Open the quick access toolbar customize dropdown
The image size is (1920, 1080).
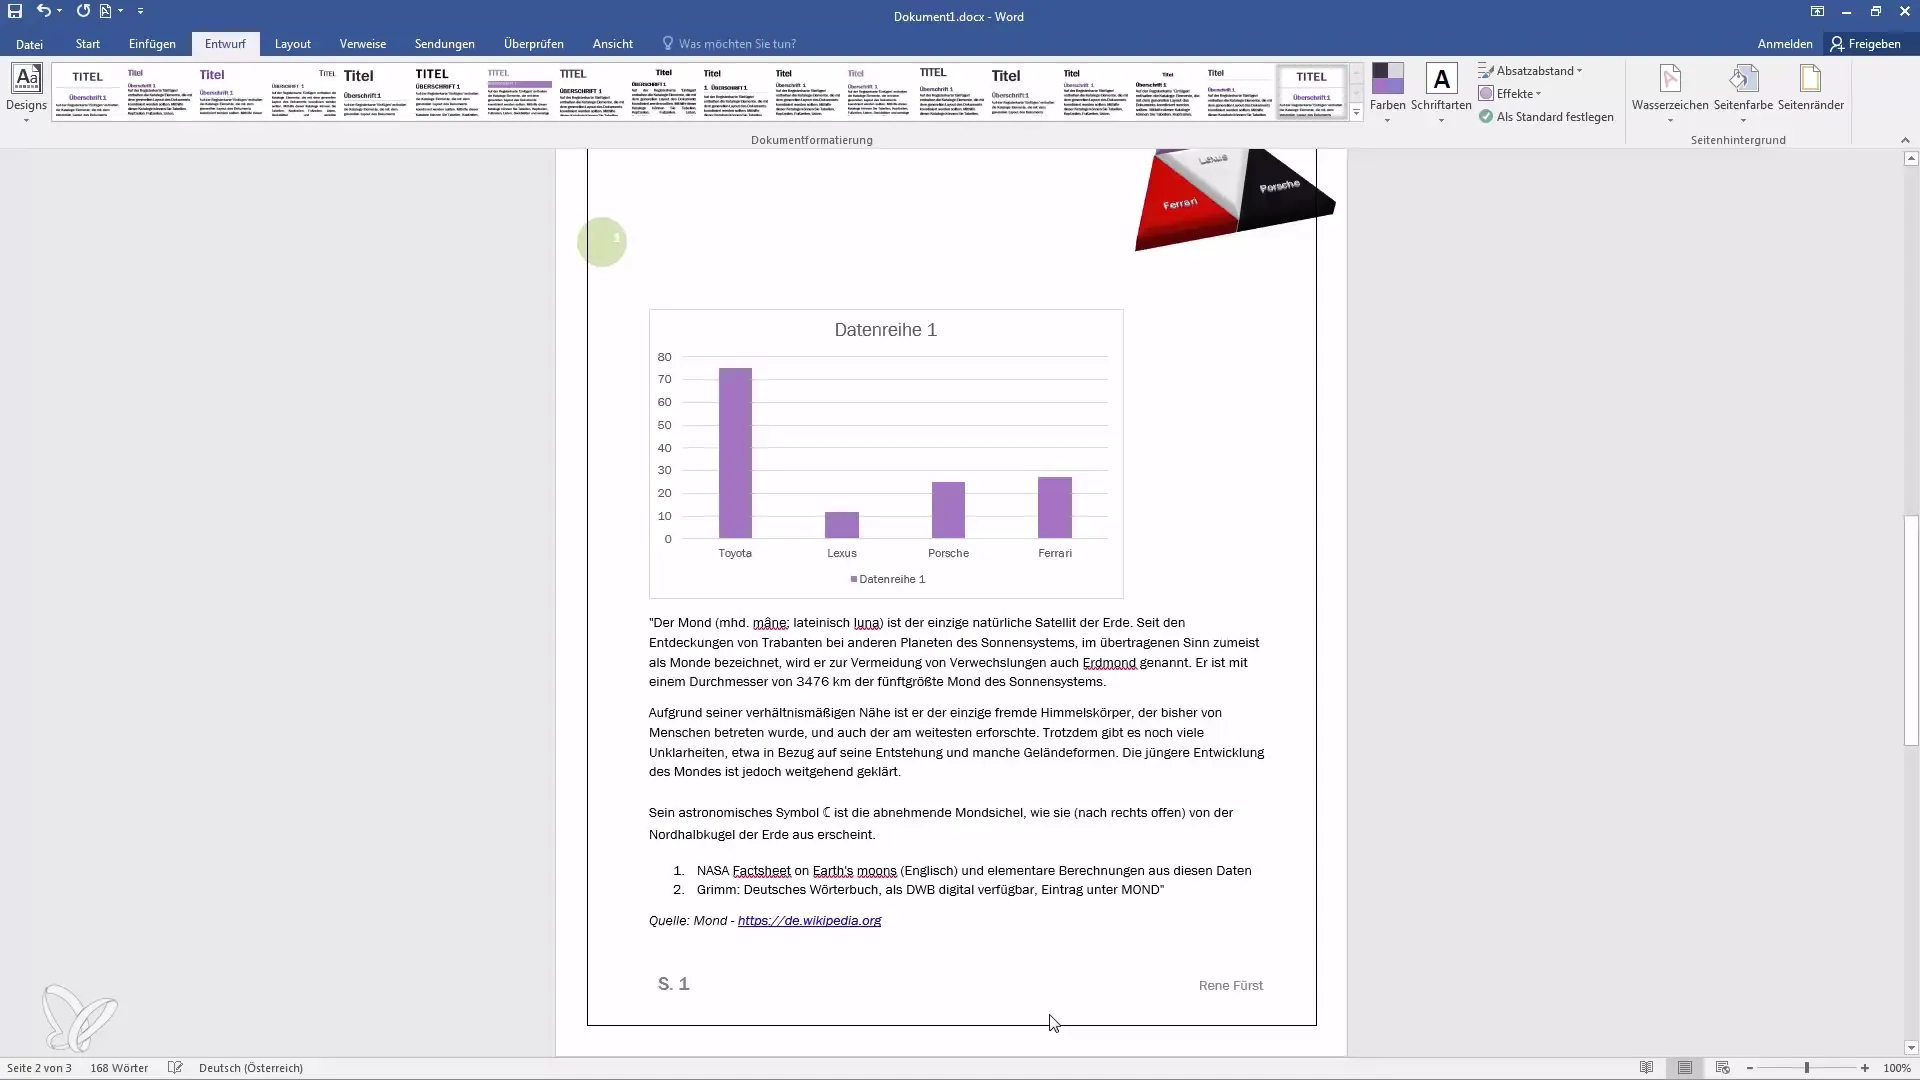140,11
